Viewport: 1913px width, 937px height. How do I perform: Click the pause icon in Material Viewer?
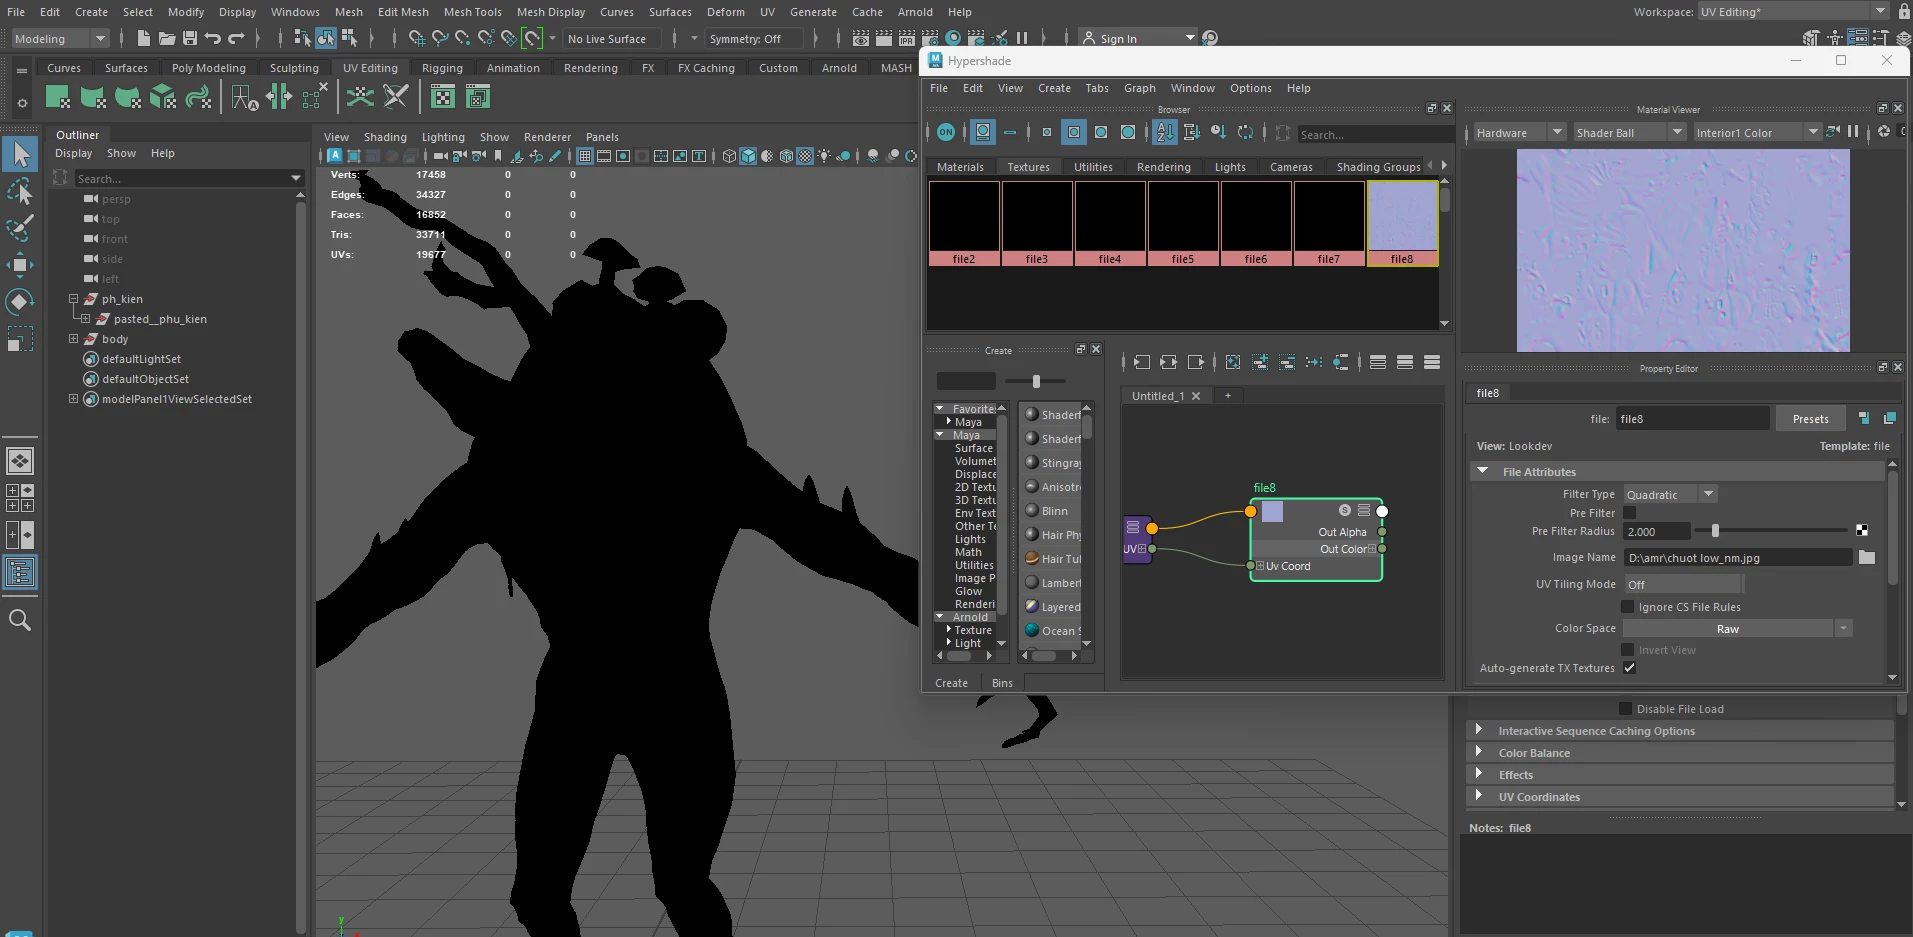click(1853, 132)
